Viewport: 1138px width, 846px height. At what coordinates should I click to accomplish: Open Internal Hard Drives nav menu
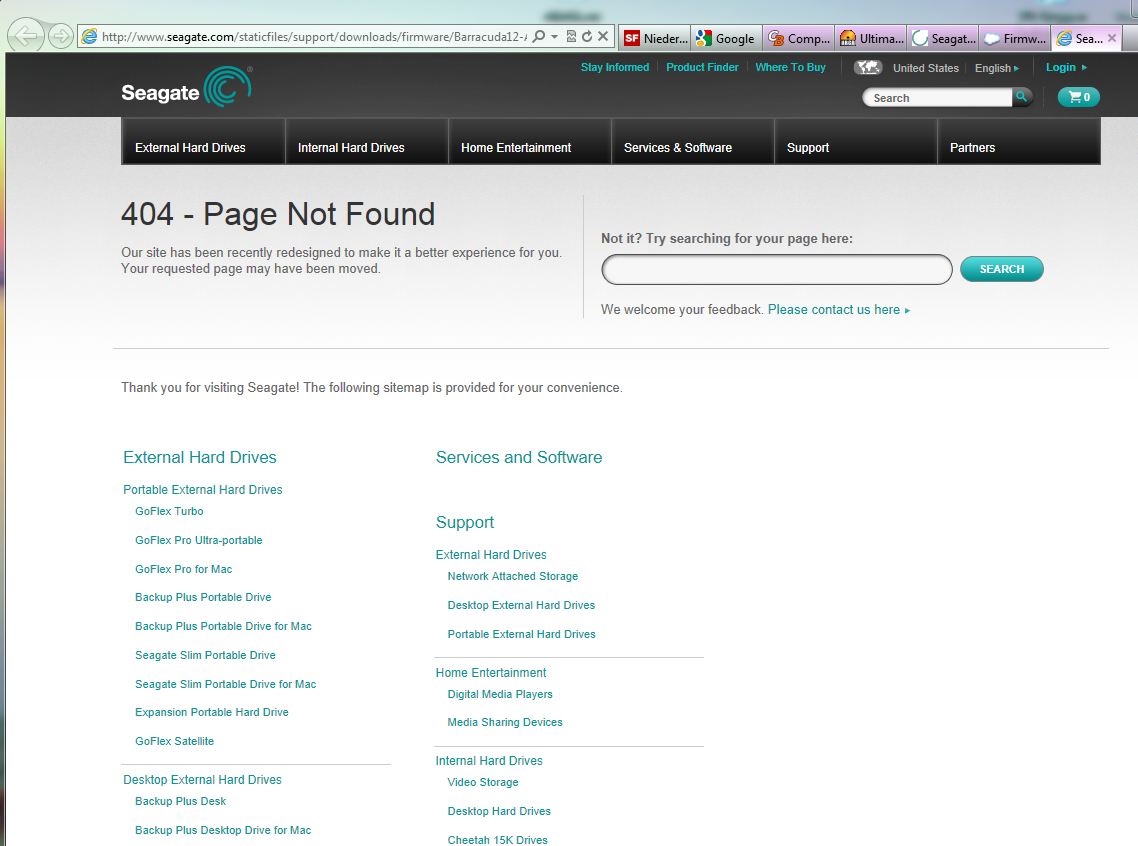pyautogui.click(x=367, y=141)
